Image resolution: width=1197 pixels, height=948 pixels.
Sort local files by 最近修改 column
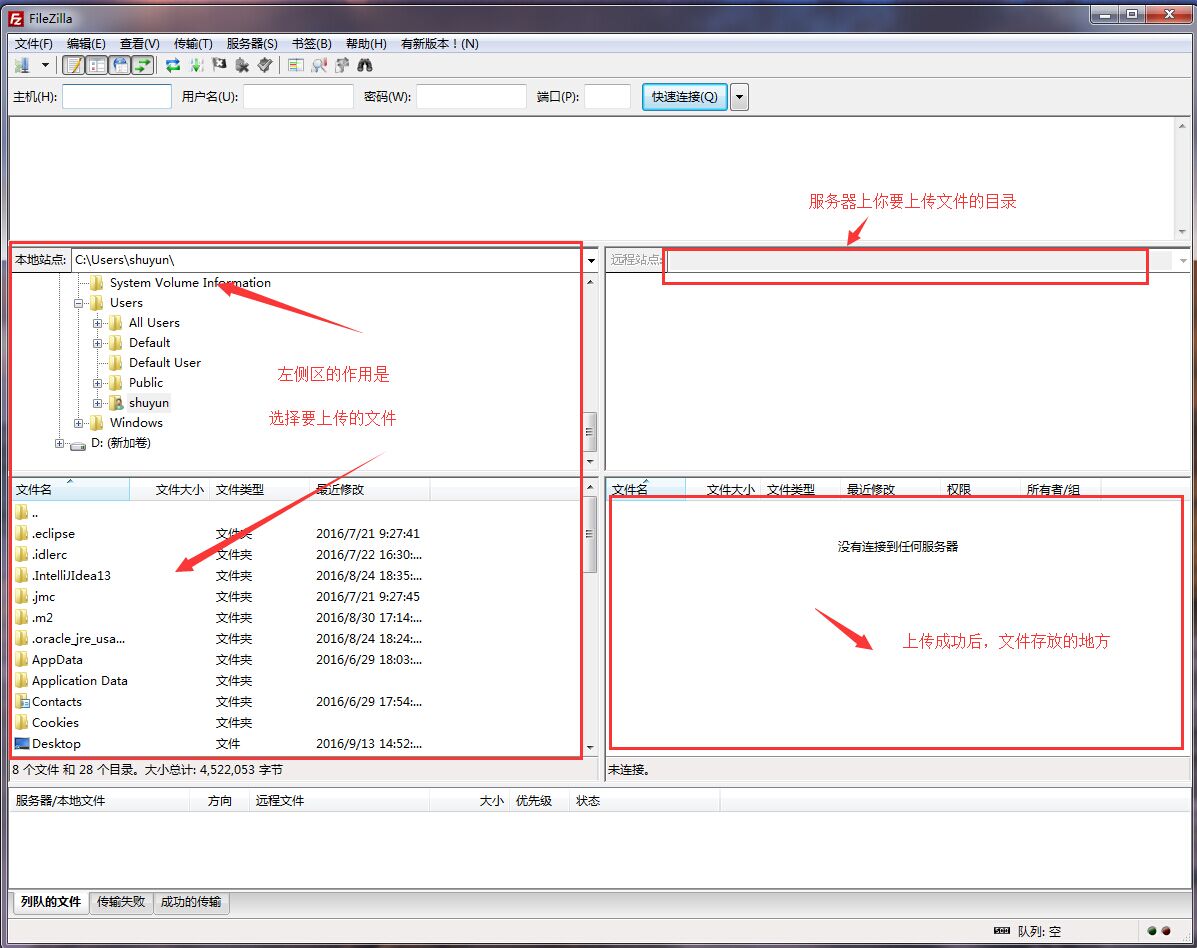[x=369, y=489]
